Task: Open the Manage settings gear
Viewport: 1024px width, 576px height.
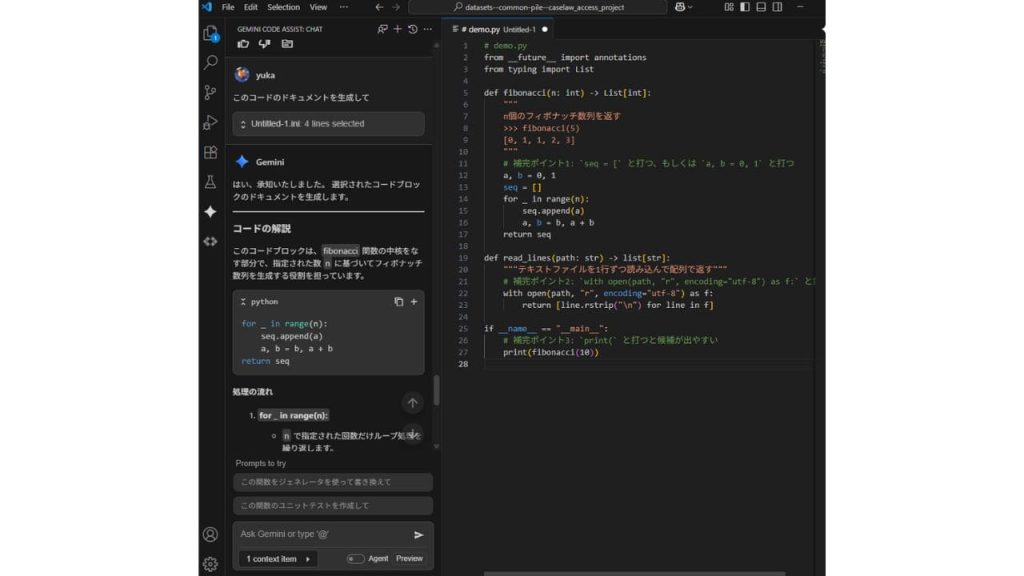Action: (x=210, y=564)
